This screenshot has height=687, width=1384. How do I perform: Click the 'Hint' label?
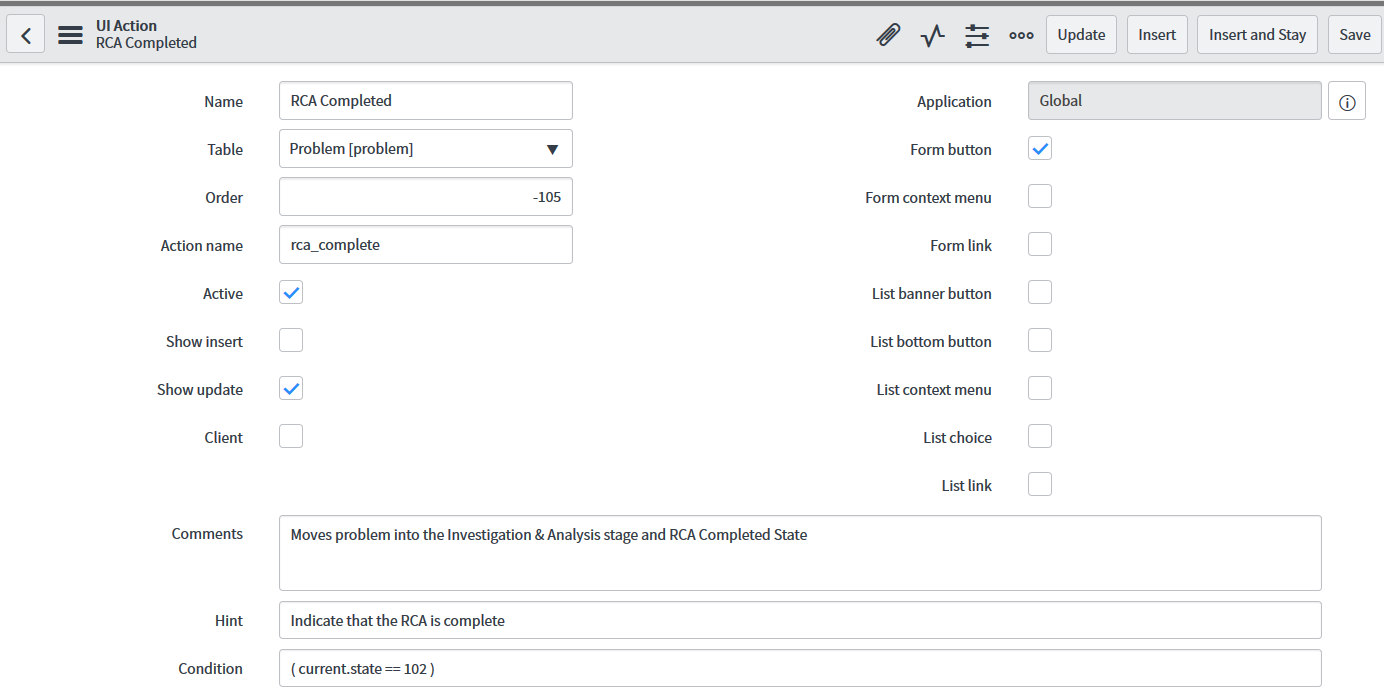pyautogui.click(x=229, y=621)
